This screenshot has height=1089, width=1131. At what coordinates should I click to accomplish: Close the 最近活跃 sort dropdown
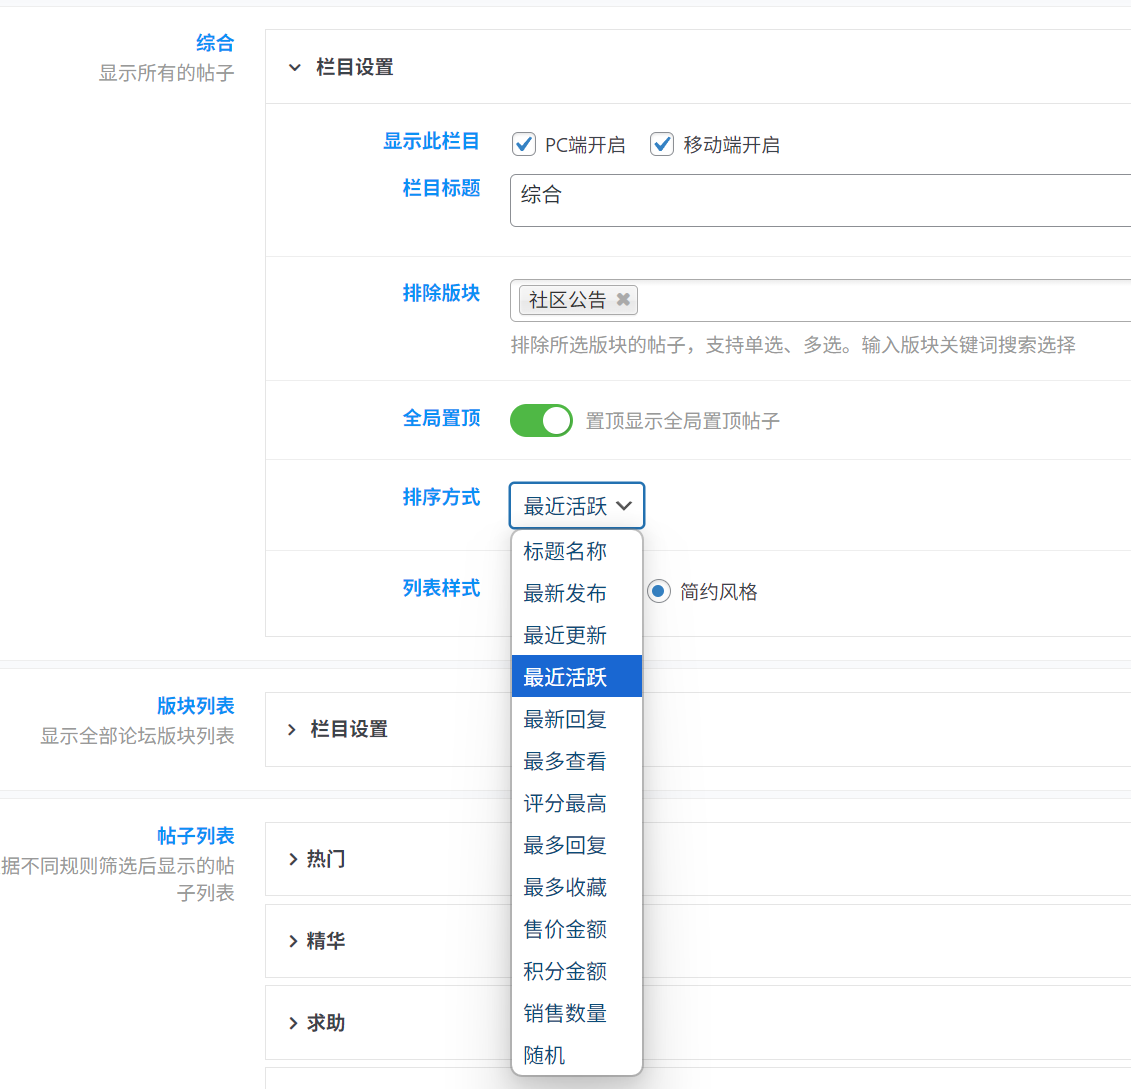[577, 506]
